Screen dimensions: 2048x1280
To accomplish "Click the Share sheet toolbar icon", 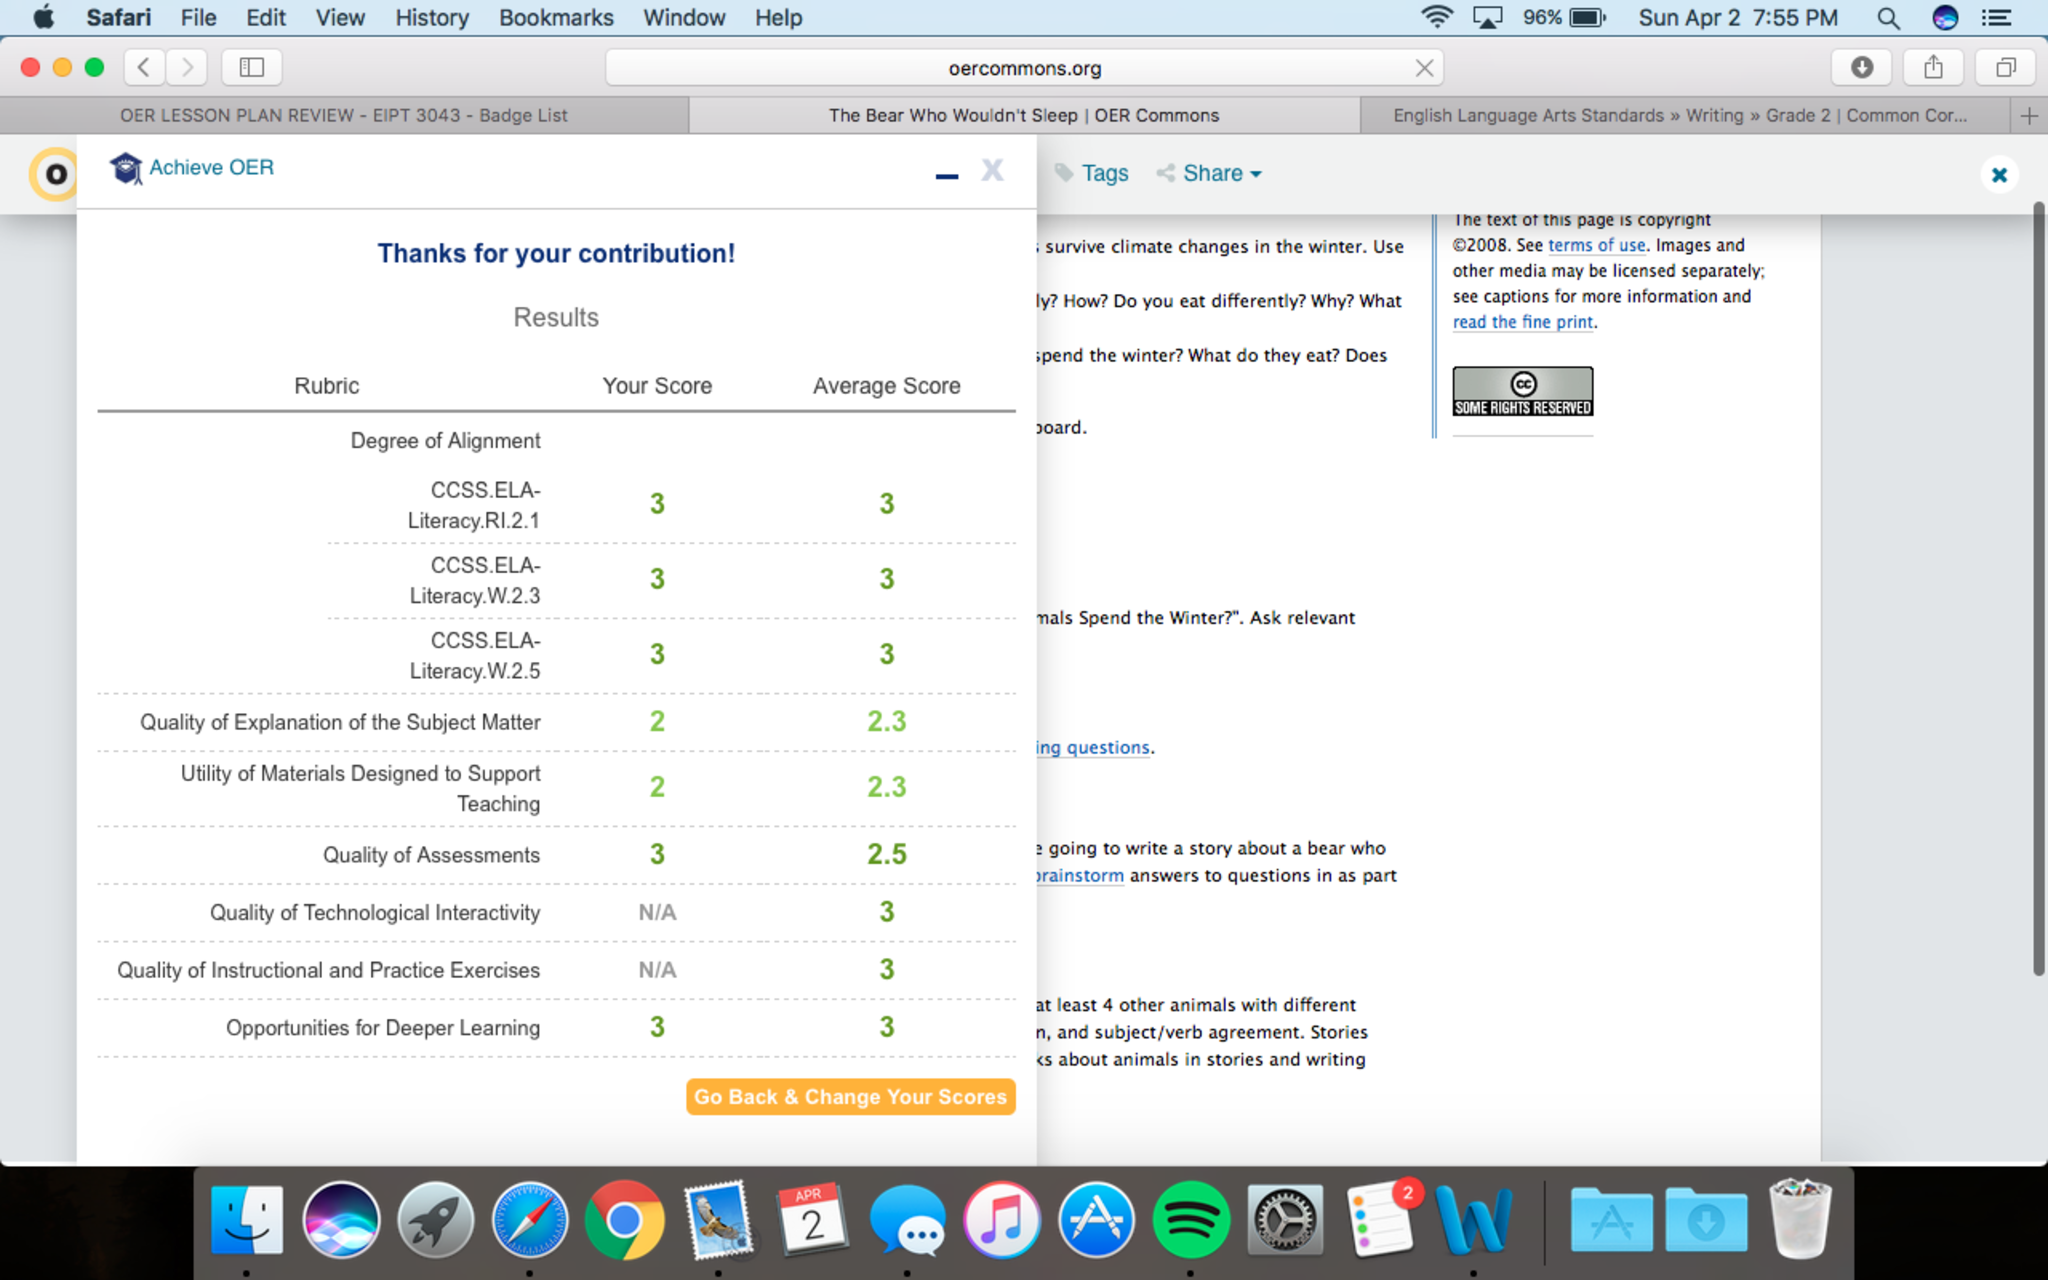I will (1933, 67).
